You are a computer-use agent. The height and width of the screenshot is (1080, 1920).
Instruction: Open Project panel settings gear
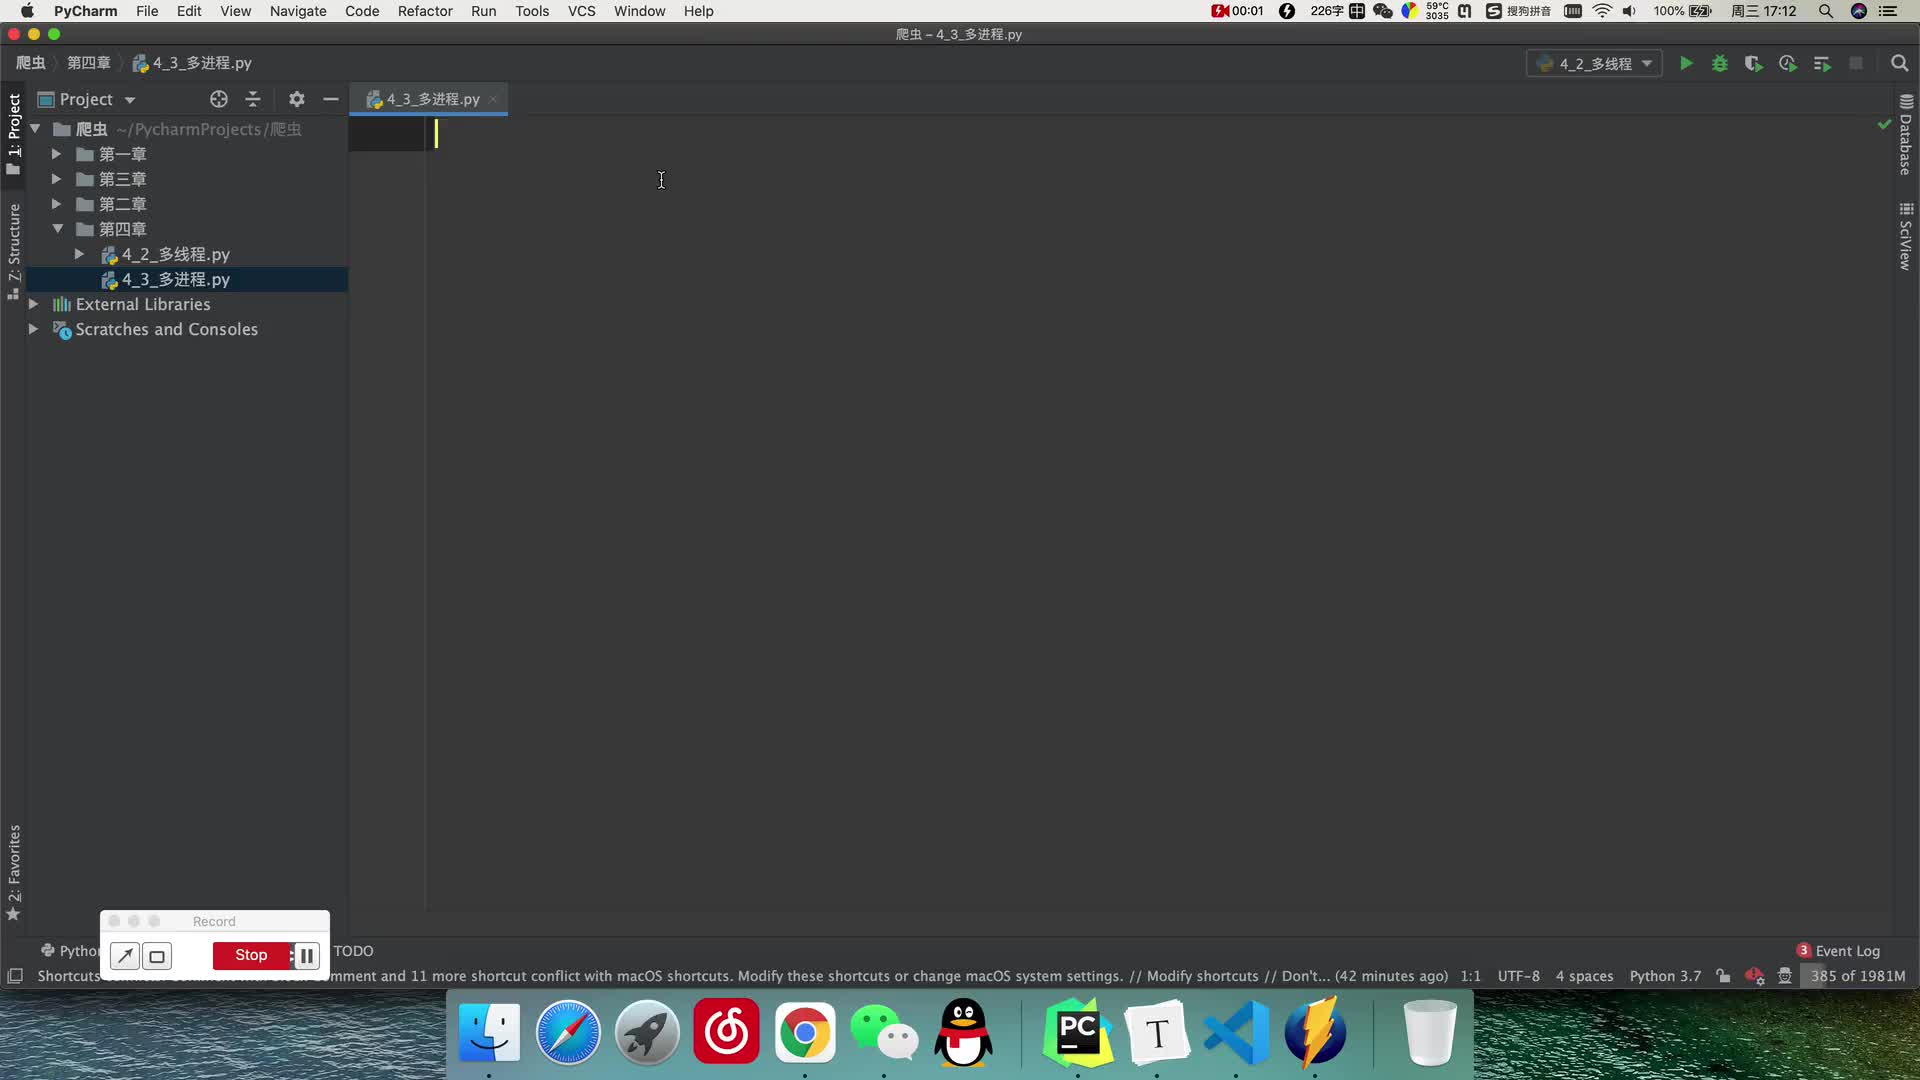click(x=296, y=99)
